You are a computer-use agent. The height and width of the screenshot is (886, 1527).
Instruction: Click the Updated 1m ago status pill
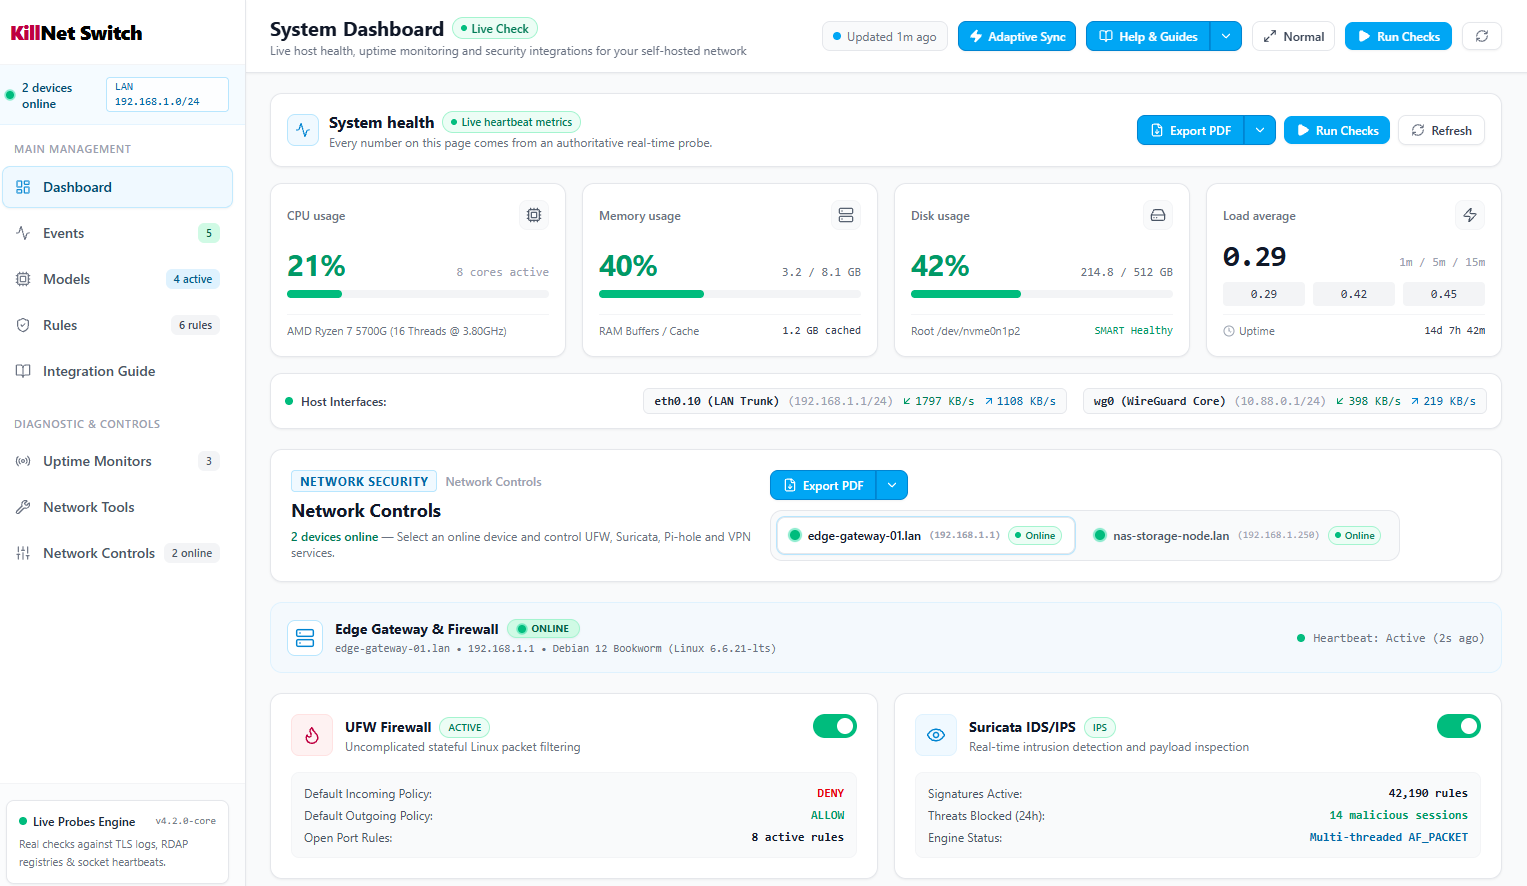tap(885, 36)
